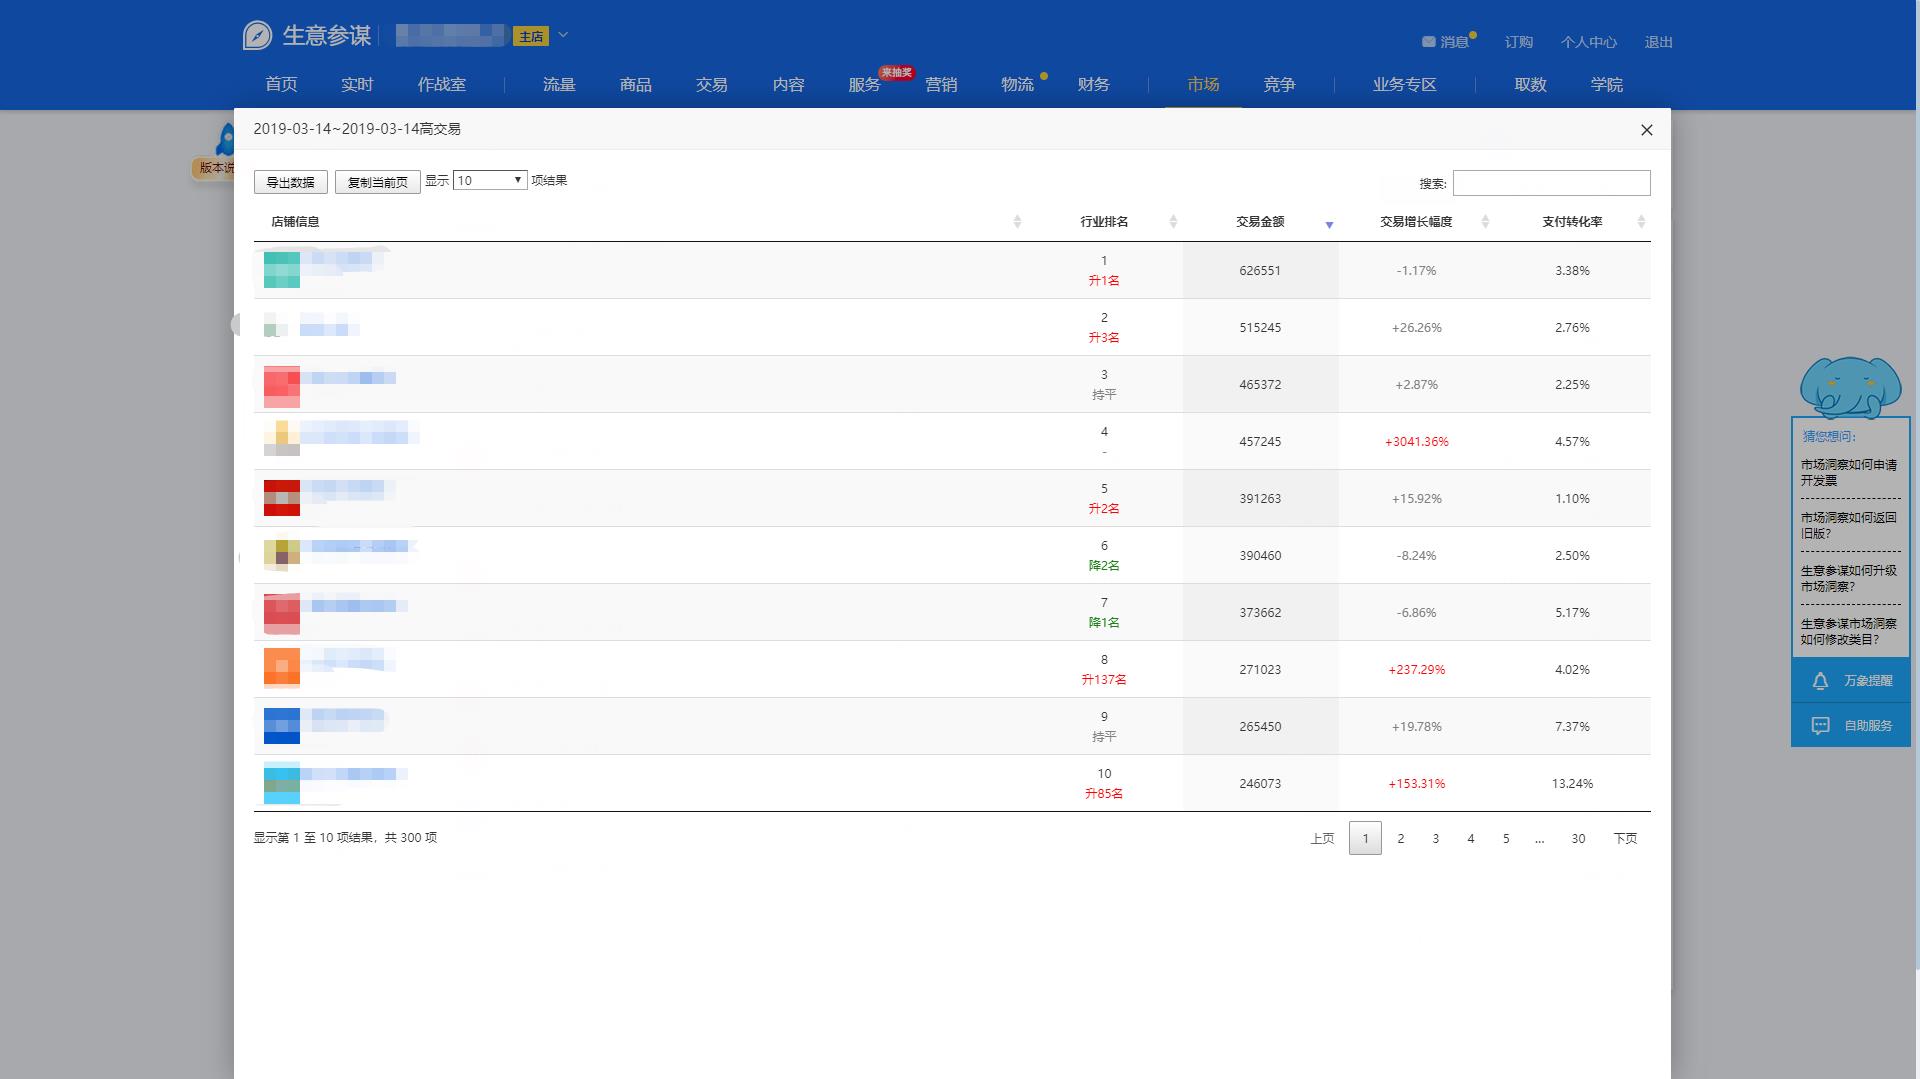Jump to page 30 of results
Viewport: 1920px width, 1079px height.
(1578, 838)
